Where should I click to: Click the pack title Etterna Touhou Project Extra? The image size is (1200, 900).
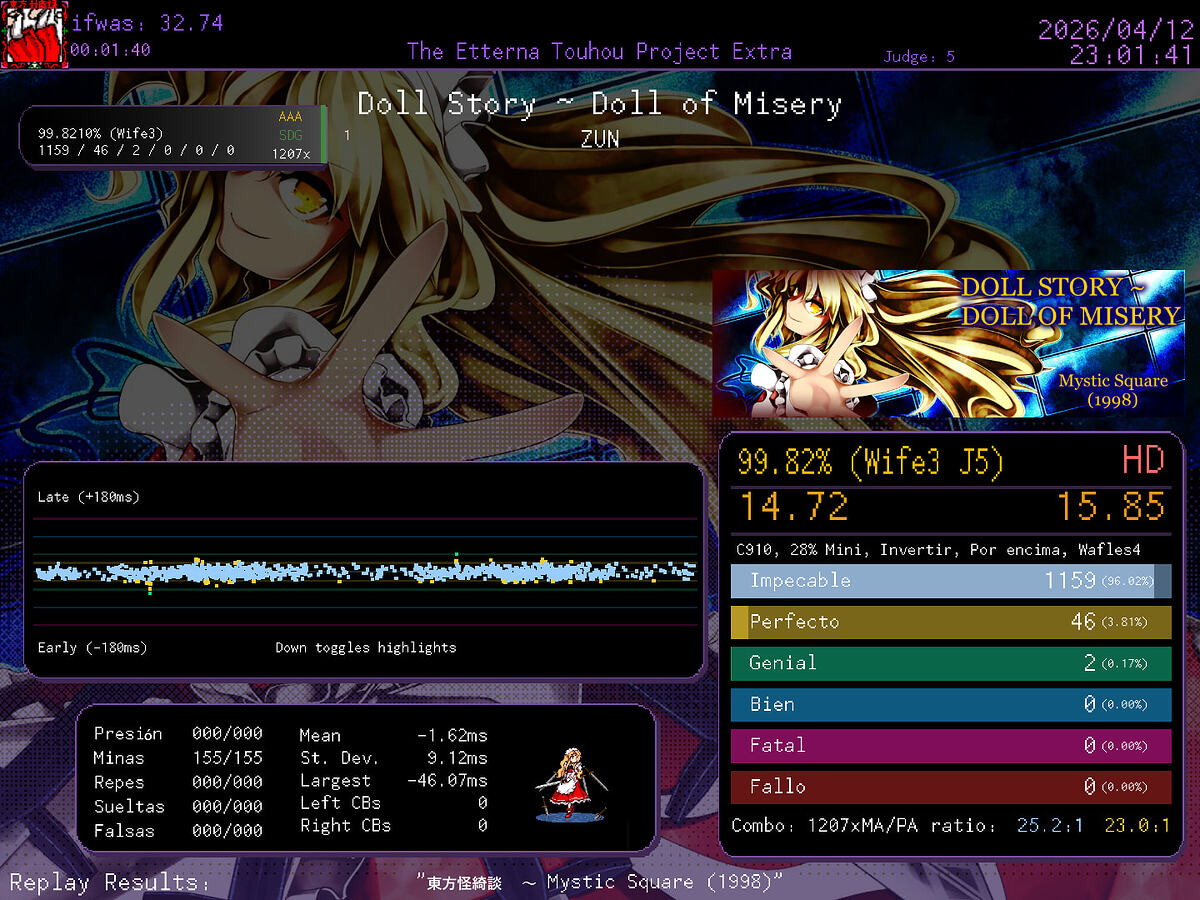pyautogui.click(x=600, y=52)
